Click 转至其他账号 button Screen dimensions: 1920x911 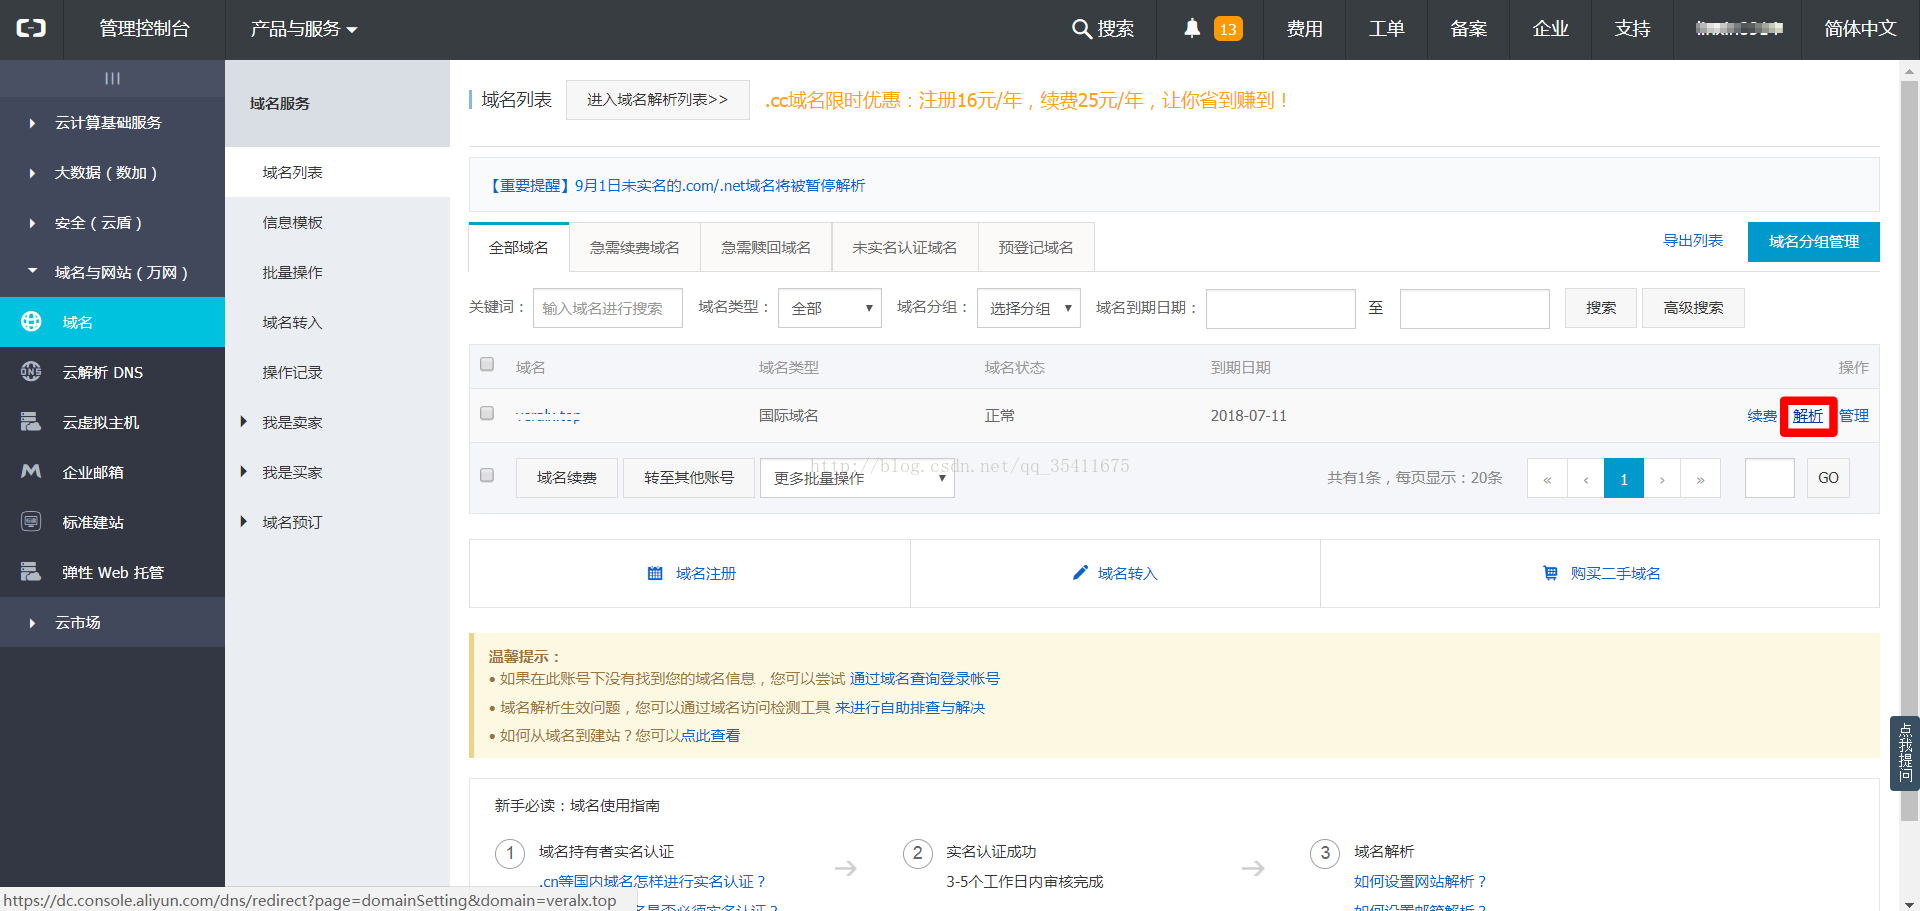pyautogui.click(x=689, y=478)
